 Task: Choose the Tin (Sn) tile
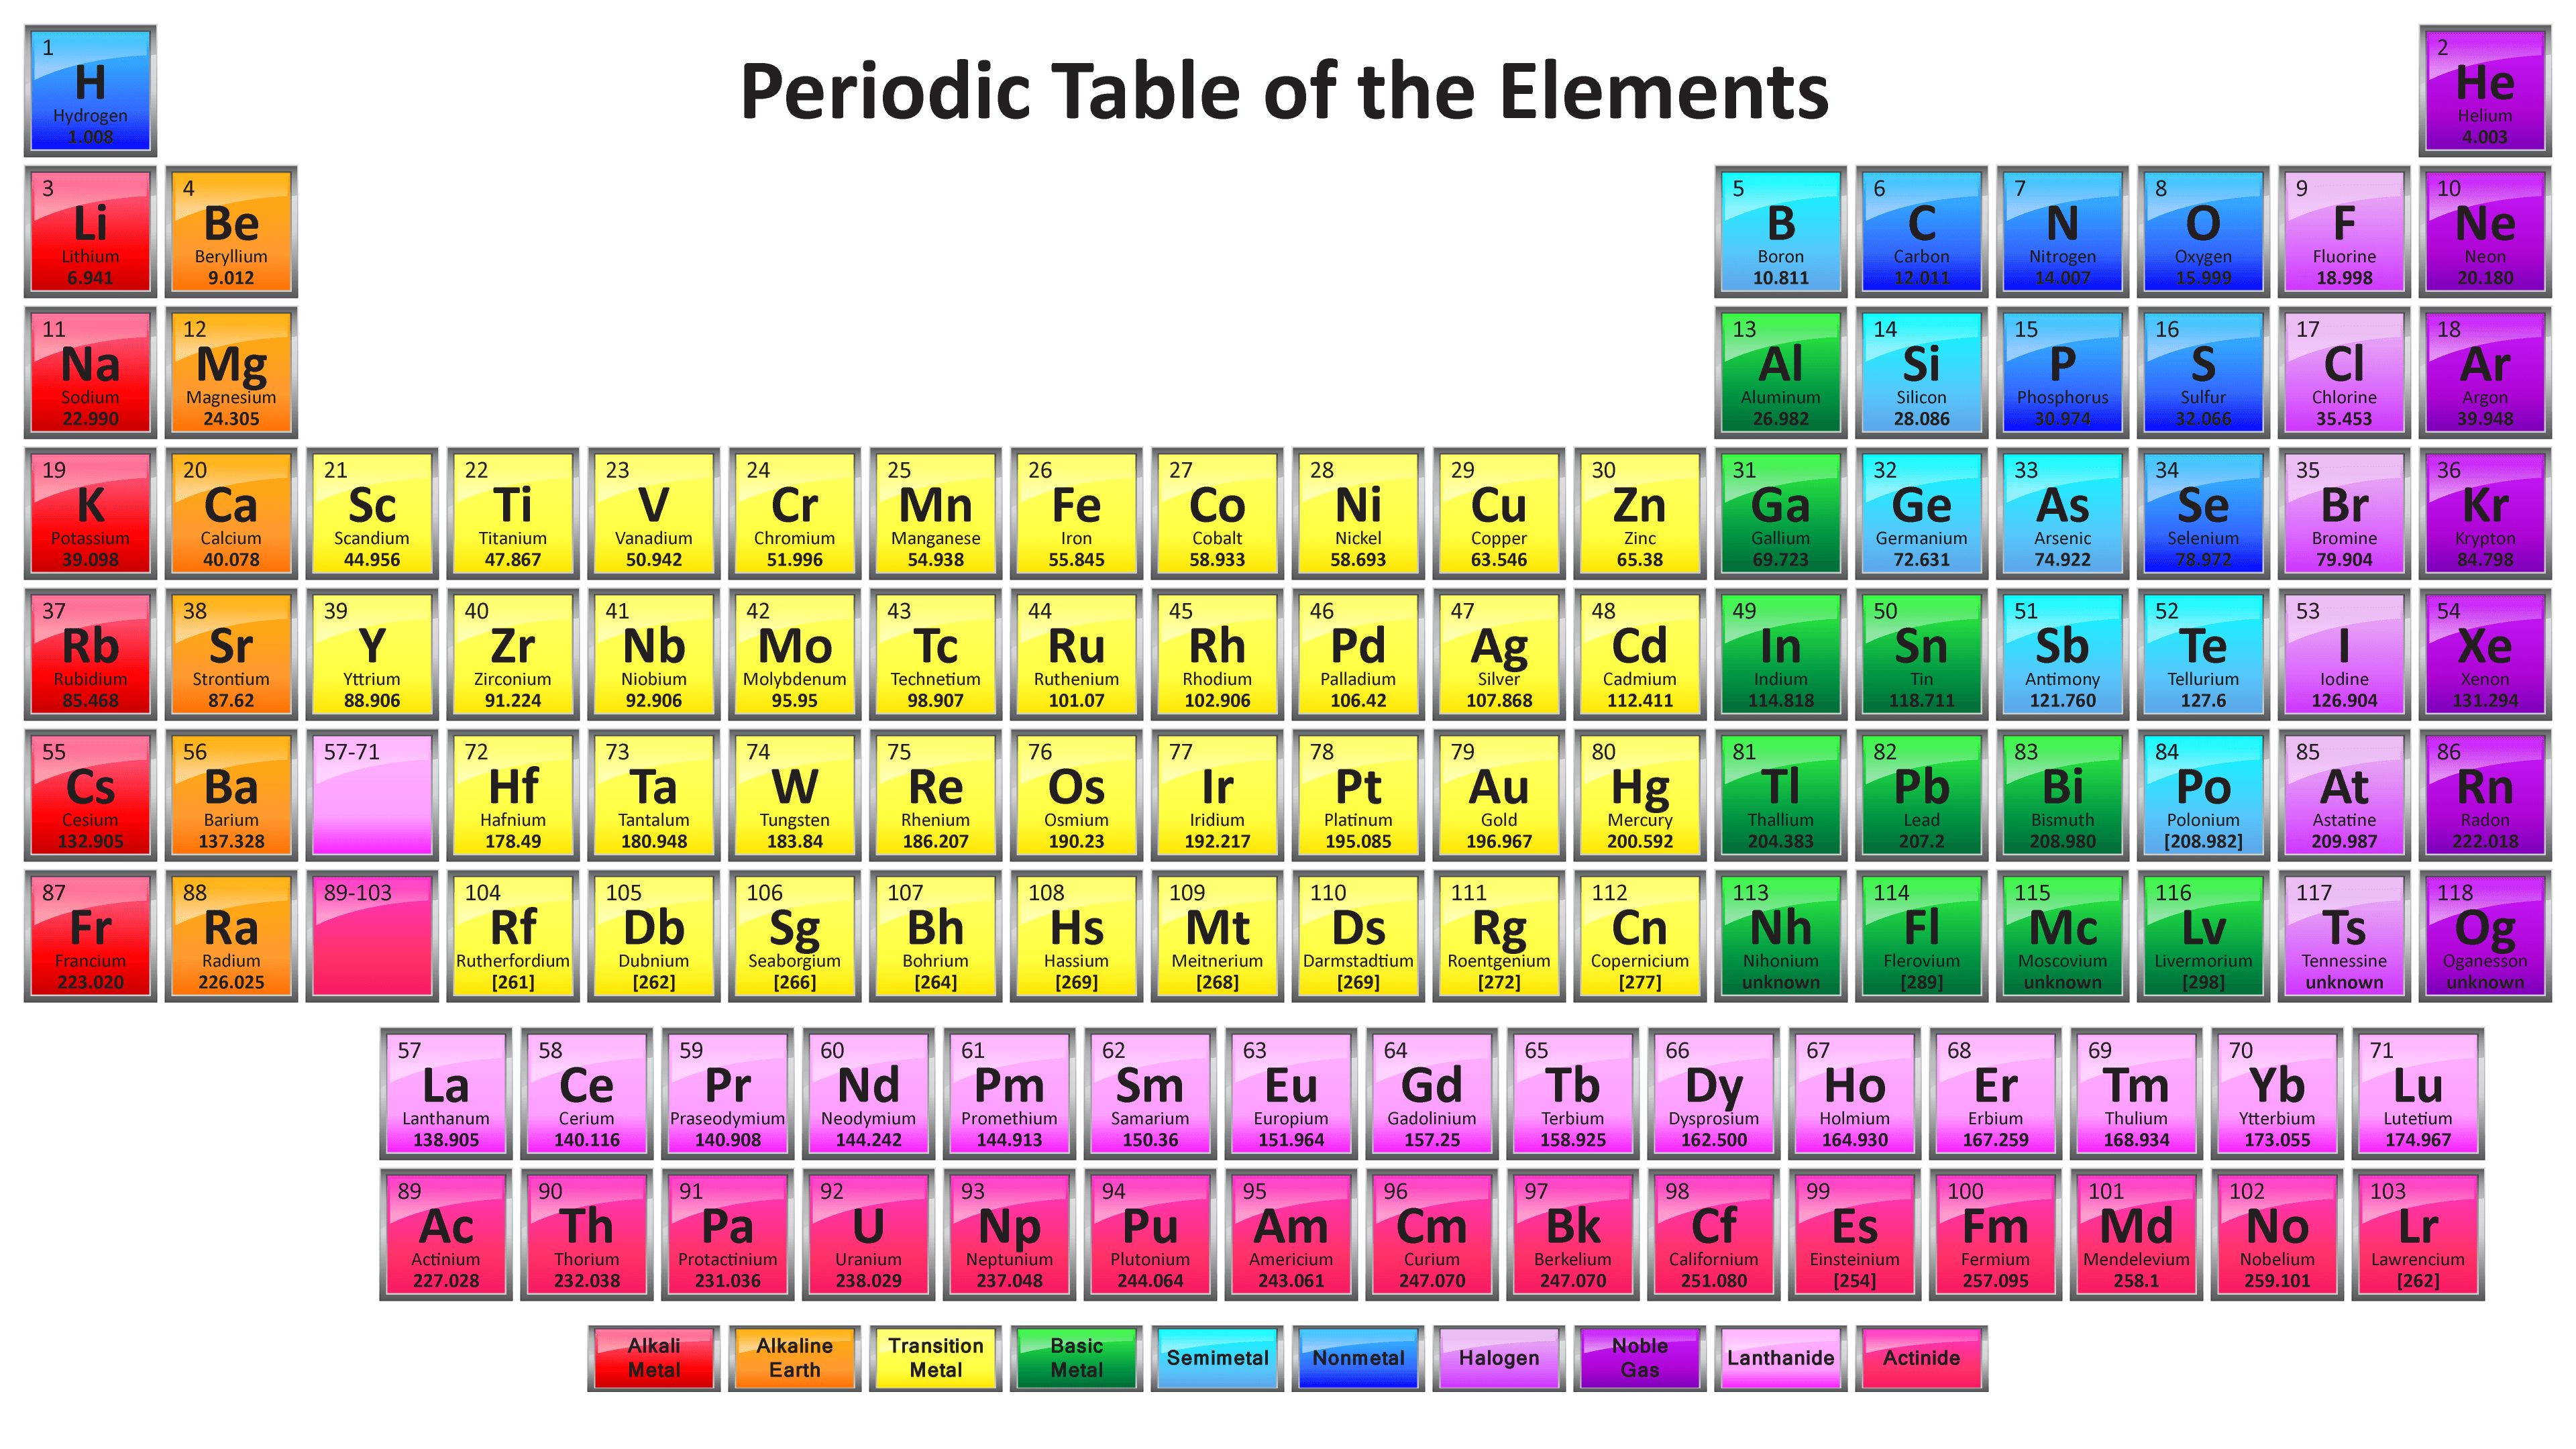(x=1921, y=655)
